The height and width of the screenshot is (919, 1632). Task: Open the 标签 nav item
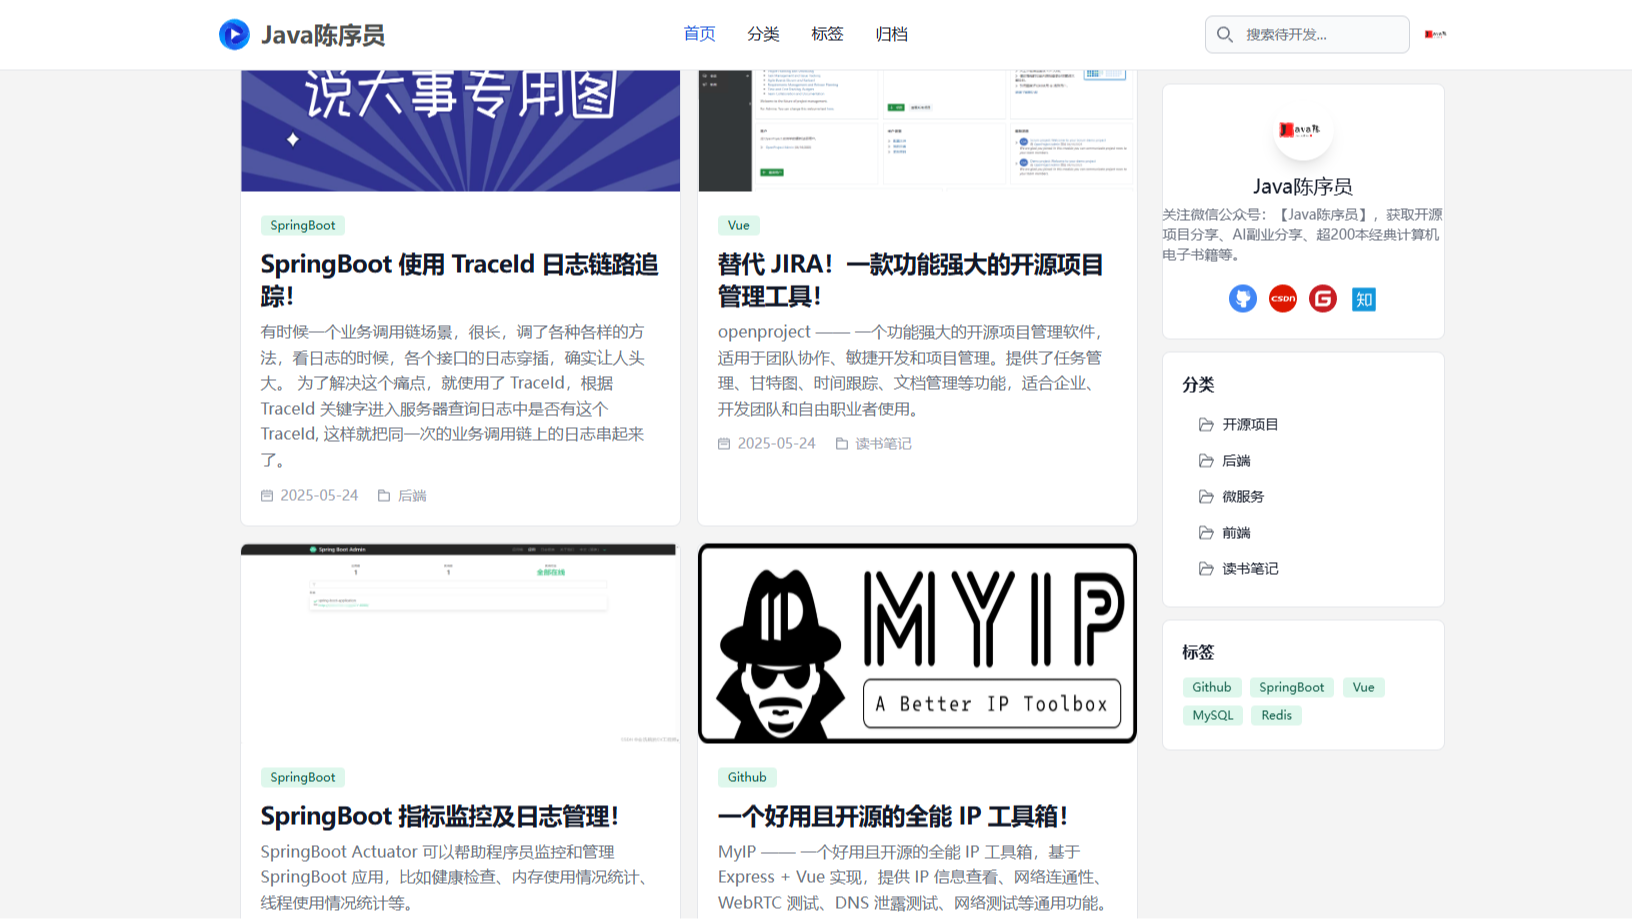[x=827, y=34]
